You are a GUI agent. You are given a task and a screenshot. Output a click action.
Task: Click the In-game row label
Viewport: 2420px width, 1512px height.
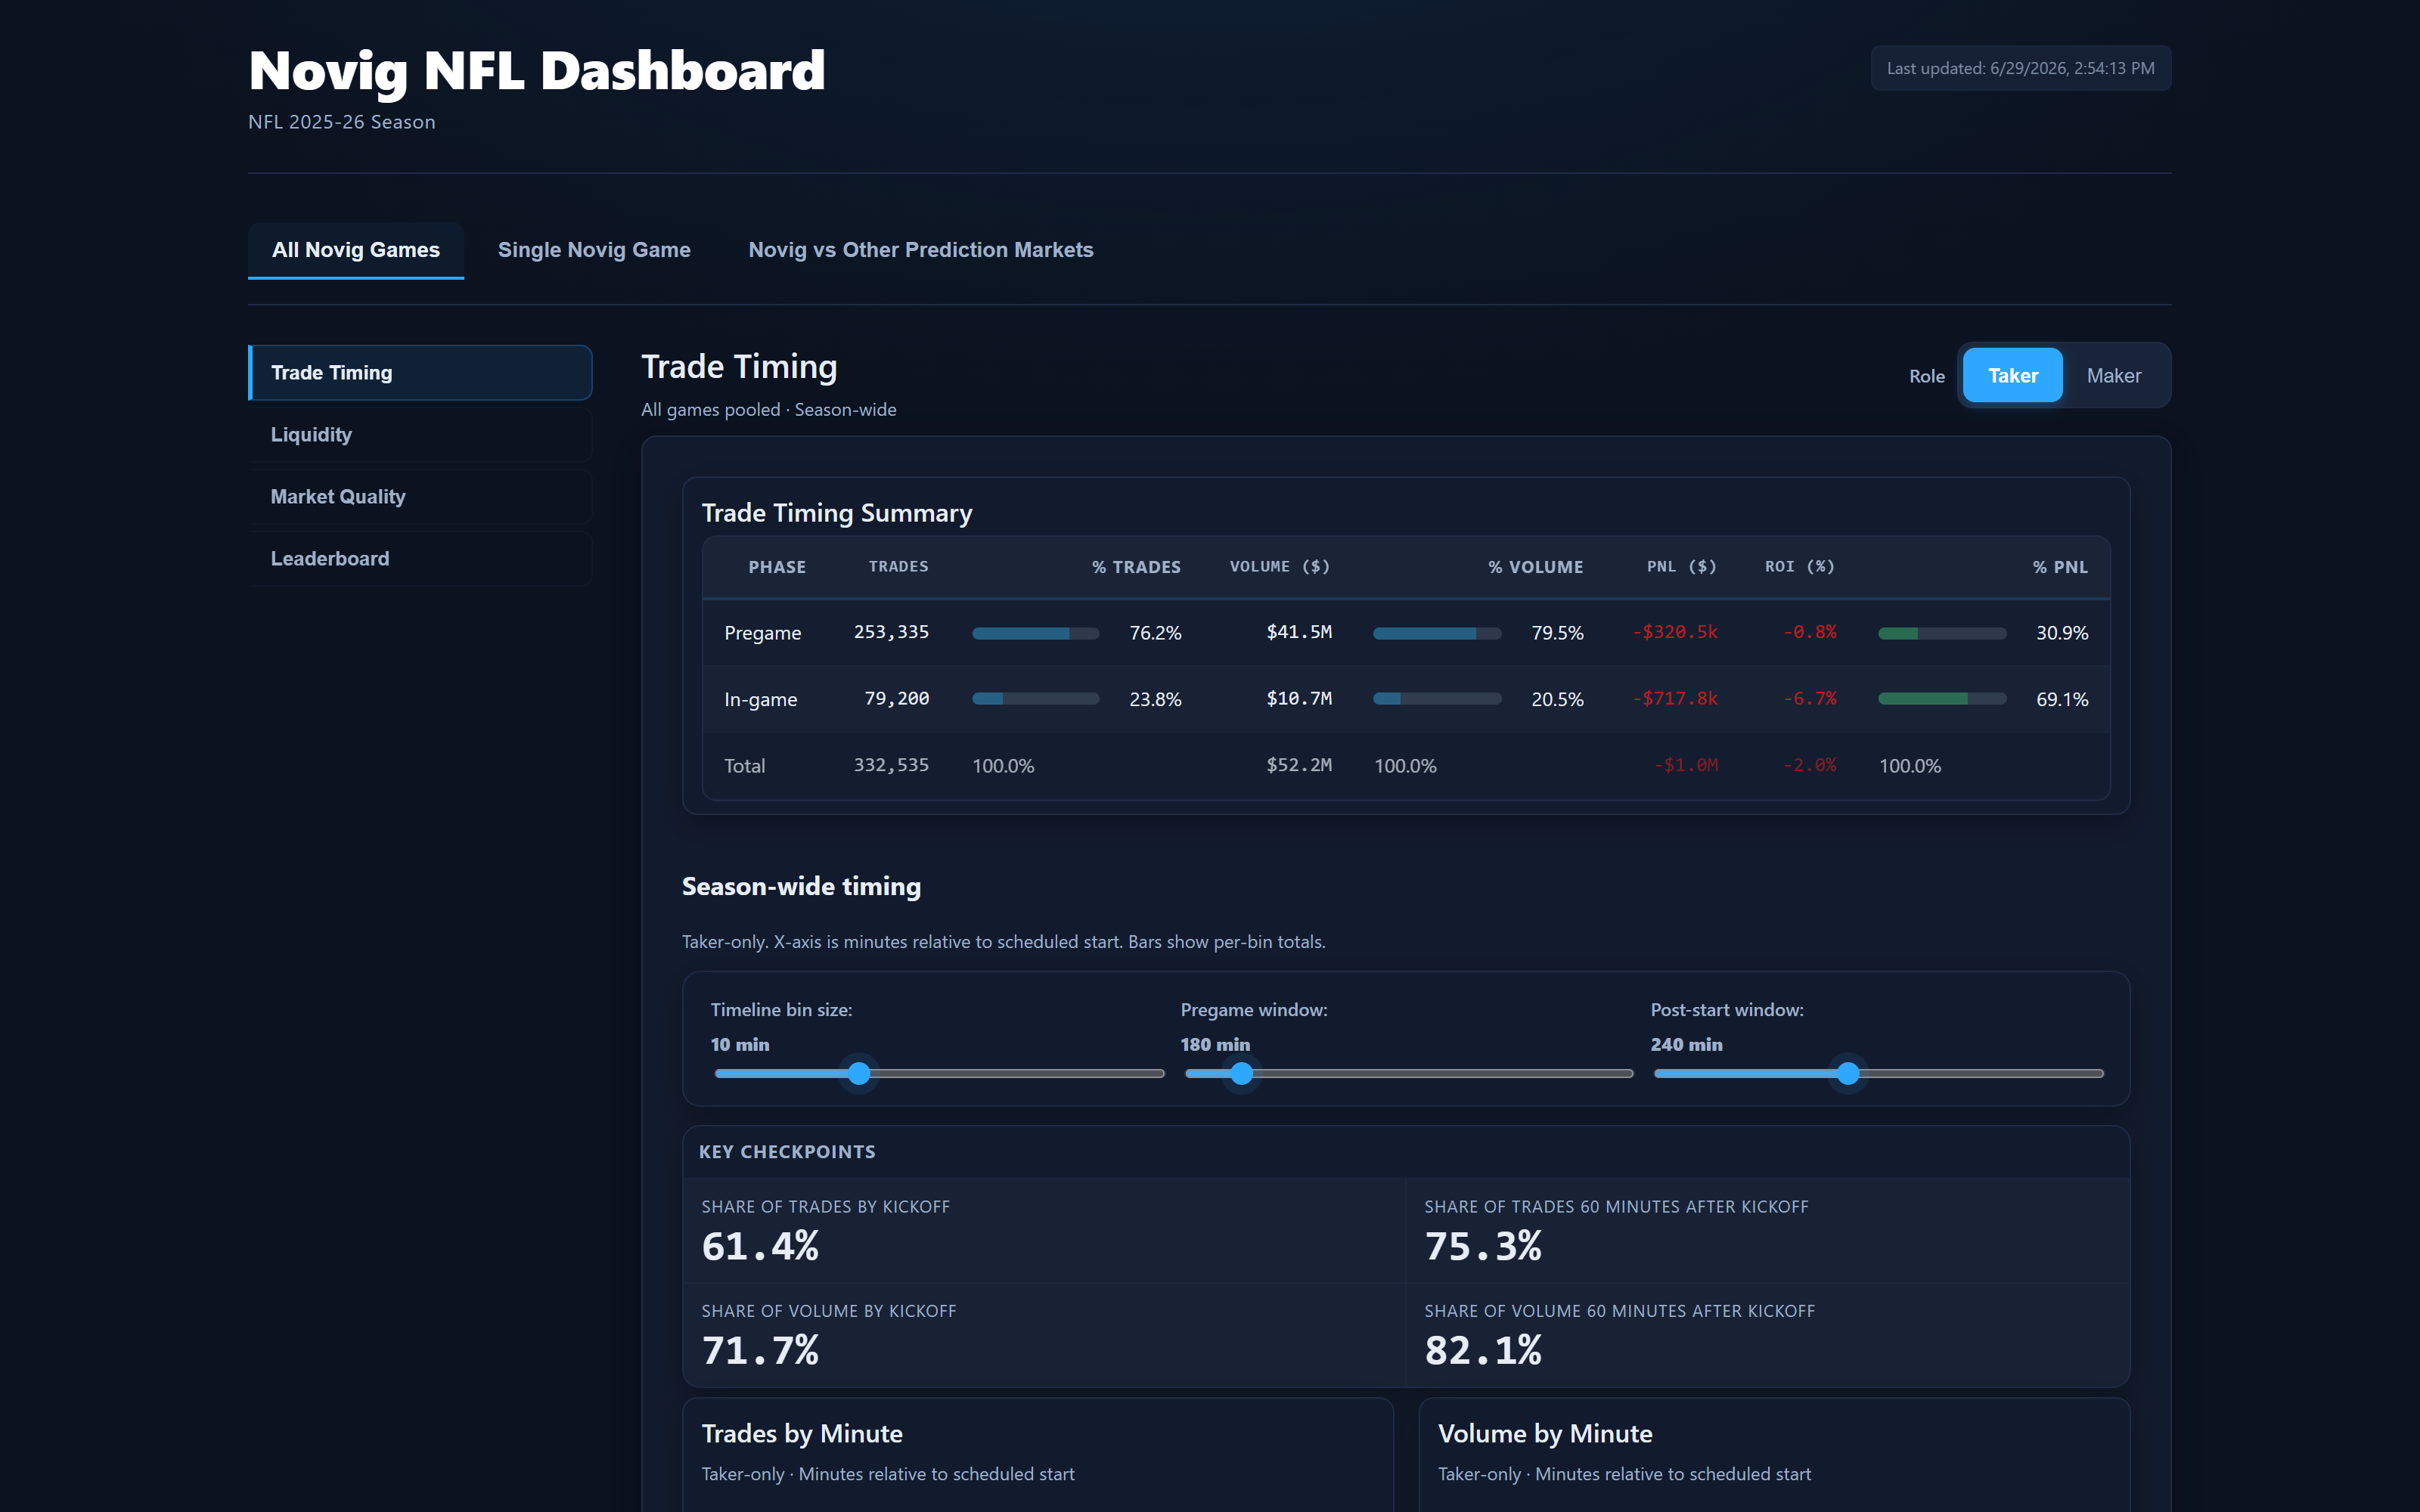[x=760, y=699]
